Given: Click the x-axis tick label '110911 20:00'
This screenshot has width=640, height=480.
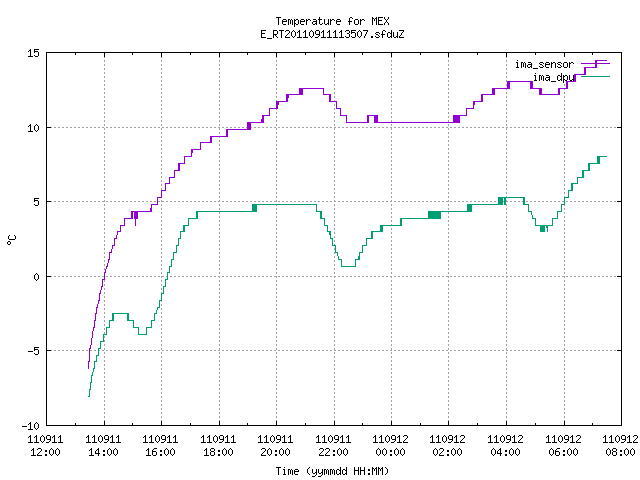Looking at the screenshot, I should (x=276, y=445).
